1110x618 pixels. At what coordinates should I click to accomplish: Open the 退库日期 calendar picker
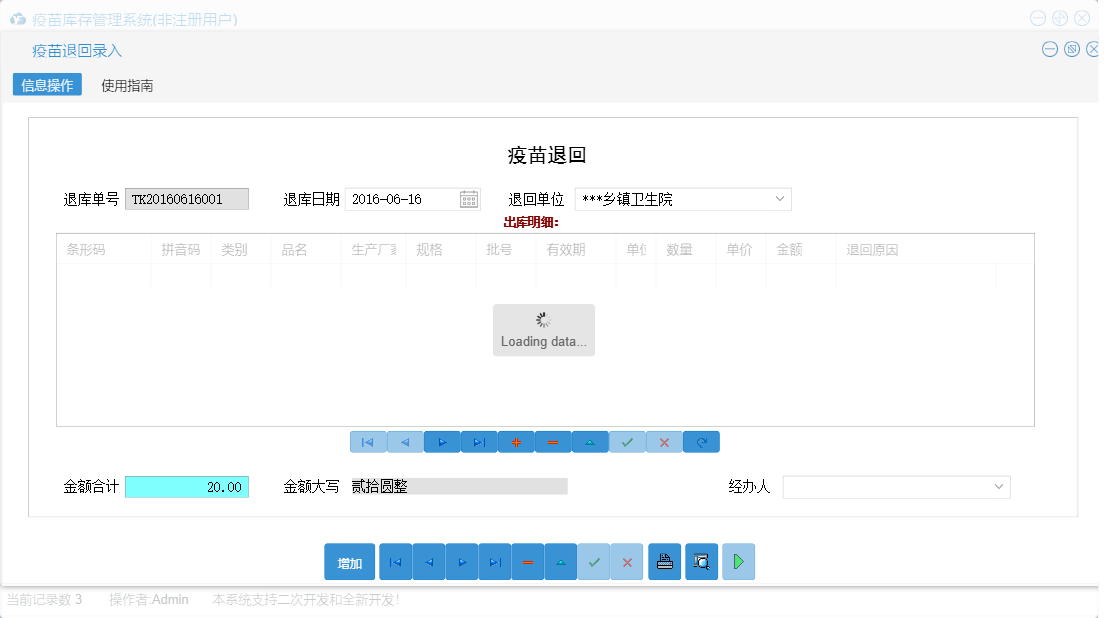(x=468, y=199)
